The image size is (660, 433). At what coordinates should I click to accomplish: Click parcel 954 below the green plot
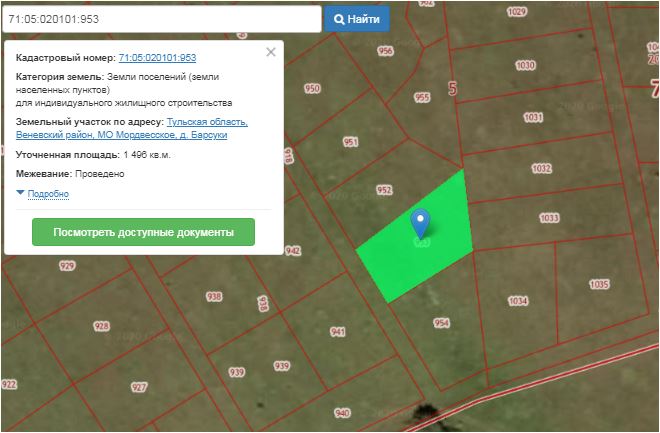441,323
